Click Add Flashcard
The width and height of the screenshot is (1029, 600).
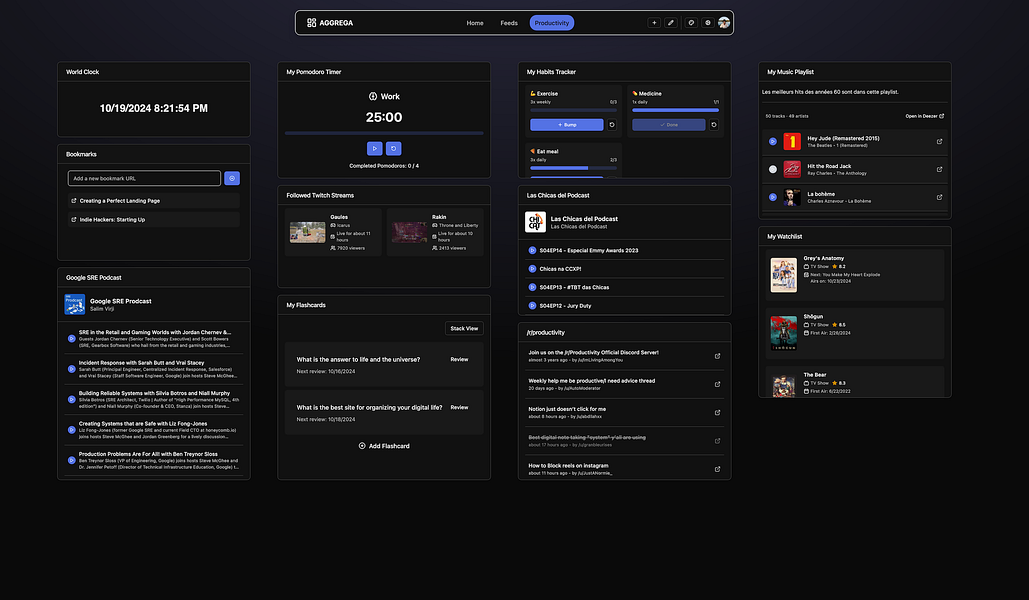tap(384, 446)
